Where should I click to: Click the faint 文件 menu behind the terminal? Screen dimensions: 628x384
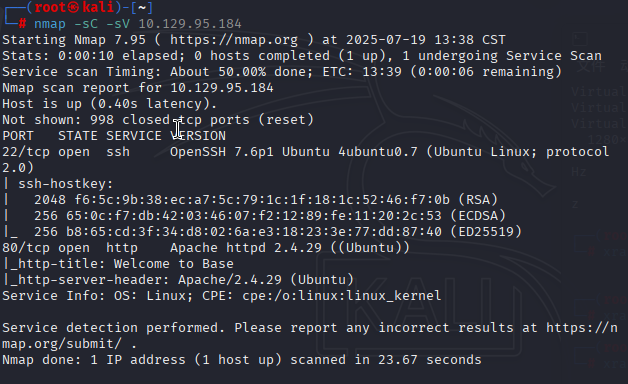pyautogui.click(x=591, y=65)
